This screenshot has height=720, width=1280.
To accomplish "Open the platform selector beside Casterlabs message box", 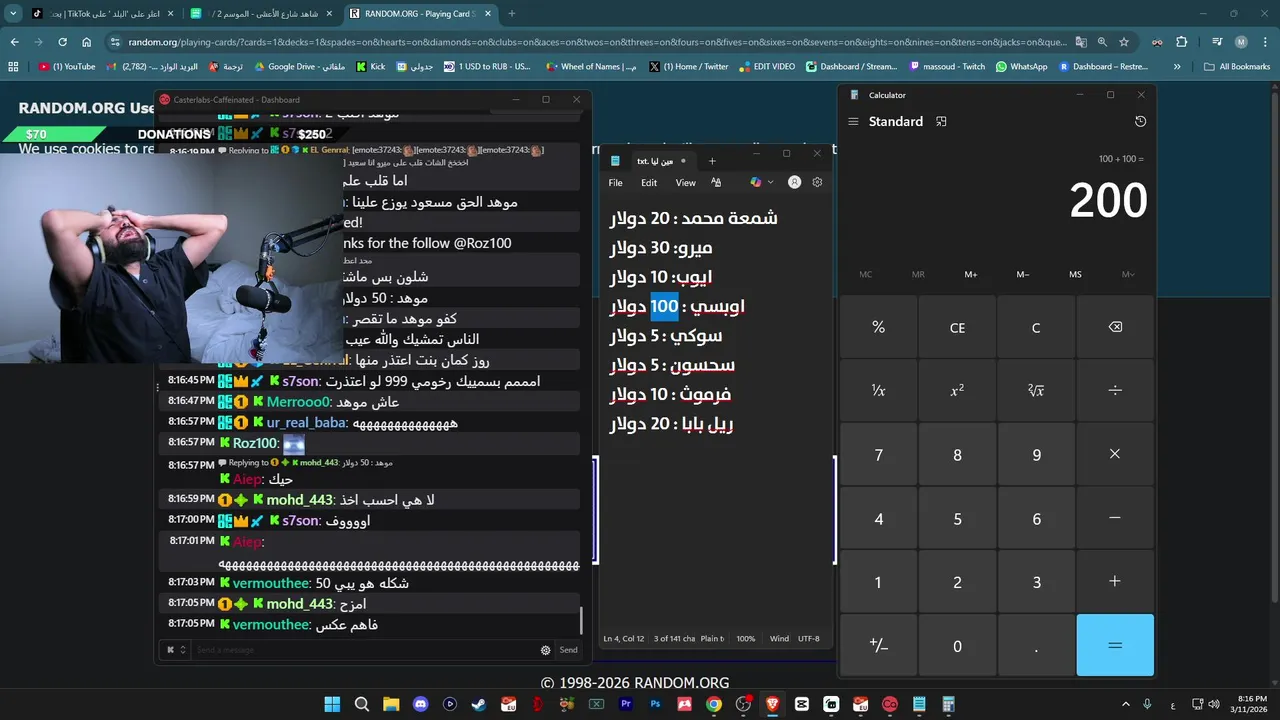I will [x=176, y=650].
